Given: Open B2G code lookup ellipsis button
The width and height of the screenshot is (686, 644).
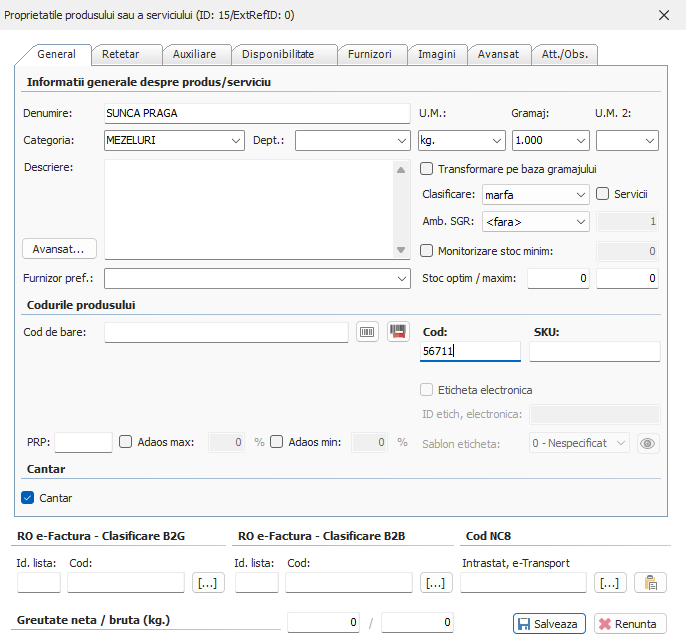Looking at the screenshot, I should coord(208,583).
